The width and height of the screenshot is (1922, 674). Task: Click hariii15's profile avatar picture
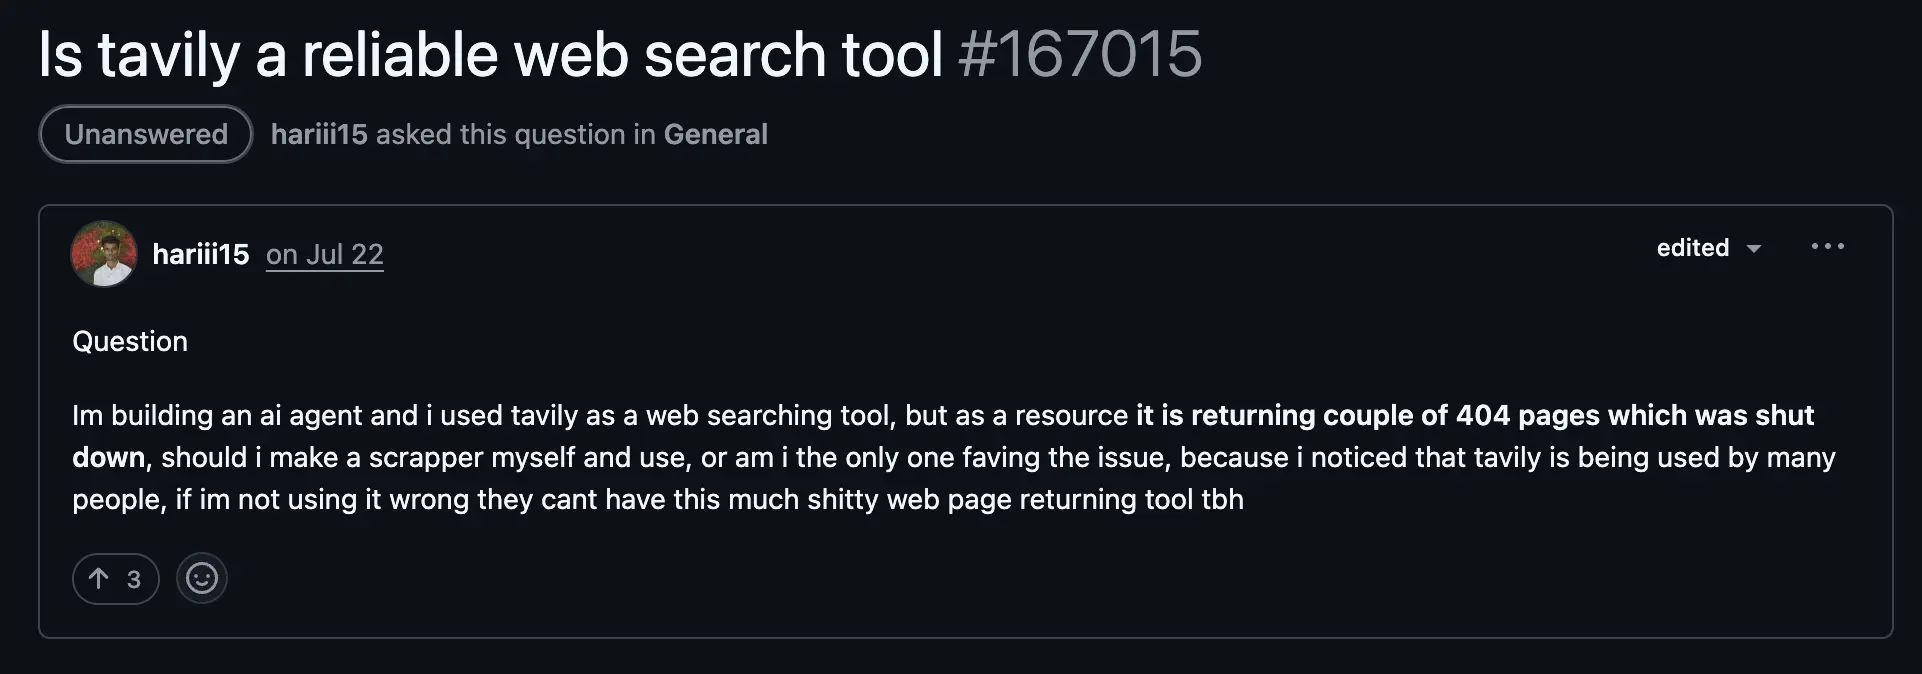(103, 254)
